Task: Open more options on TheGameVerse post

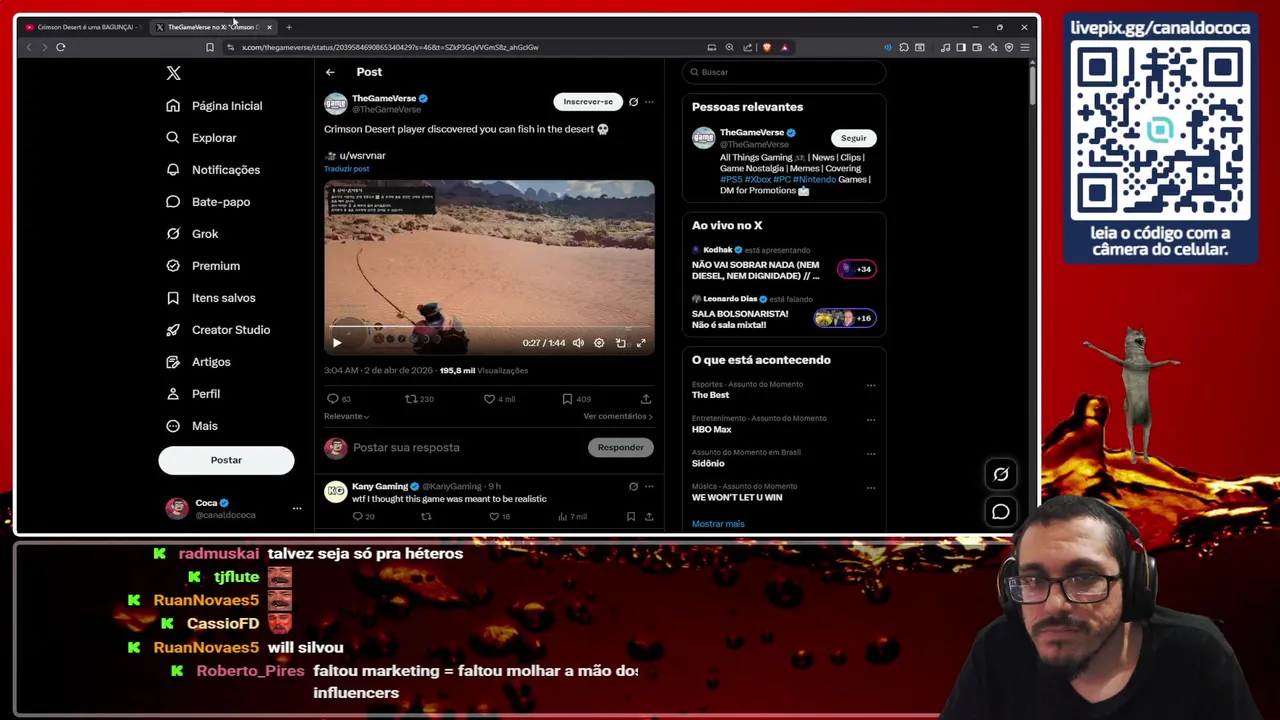Action: click(x=649, y=101)
